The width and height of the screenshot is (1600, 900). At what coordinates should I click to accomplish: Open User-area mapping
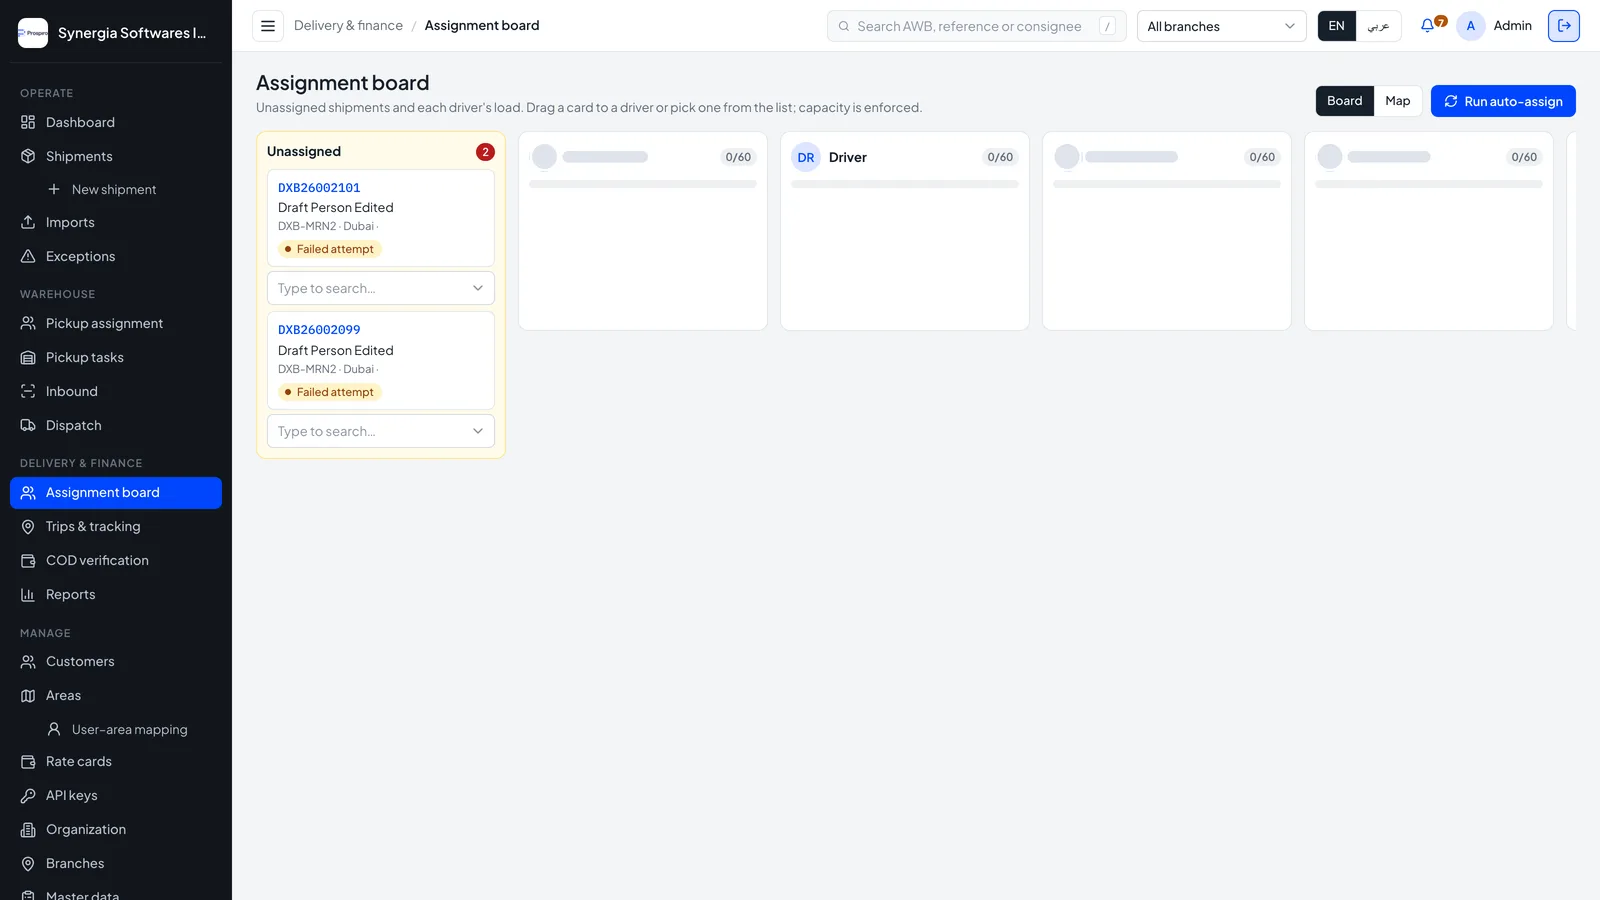coord(129,729)
